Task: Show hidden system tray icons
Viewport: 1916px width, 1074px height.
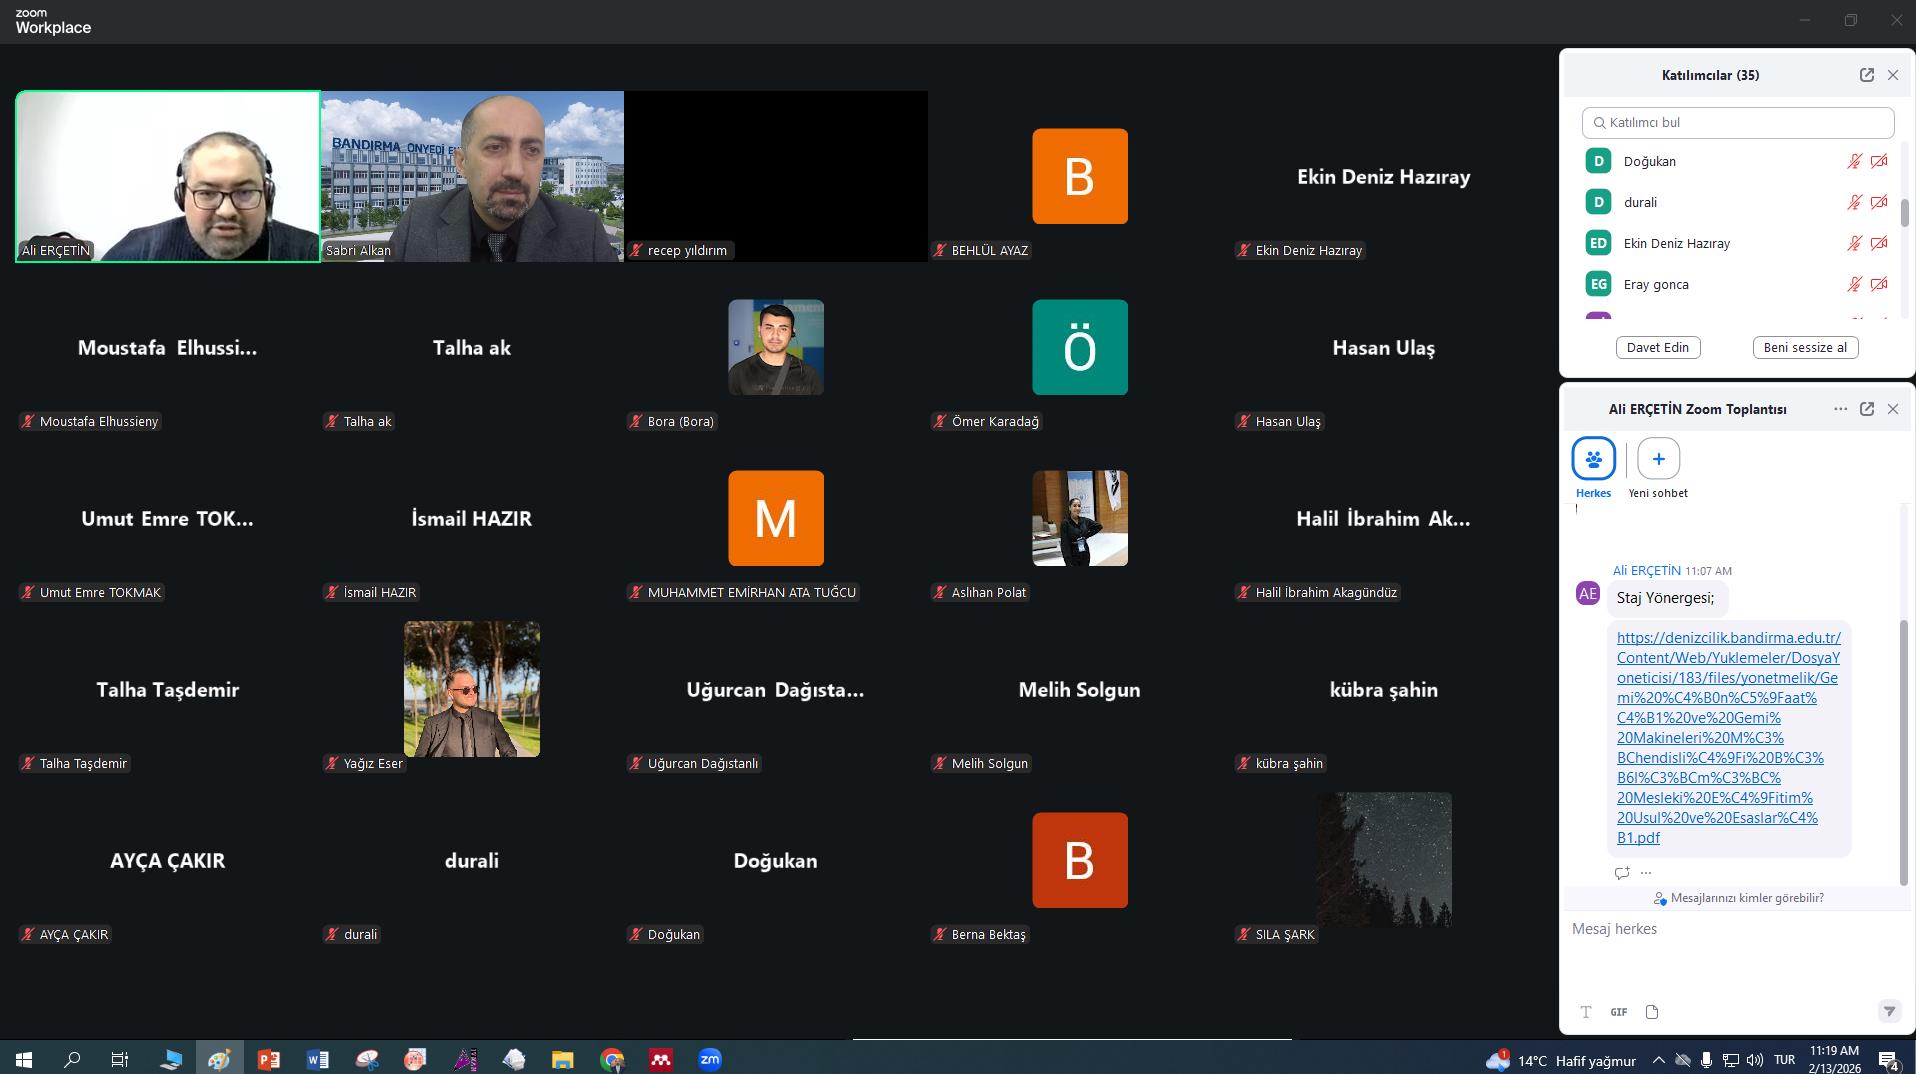Action: coord(1658,1060)
